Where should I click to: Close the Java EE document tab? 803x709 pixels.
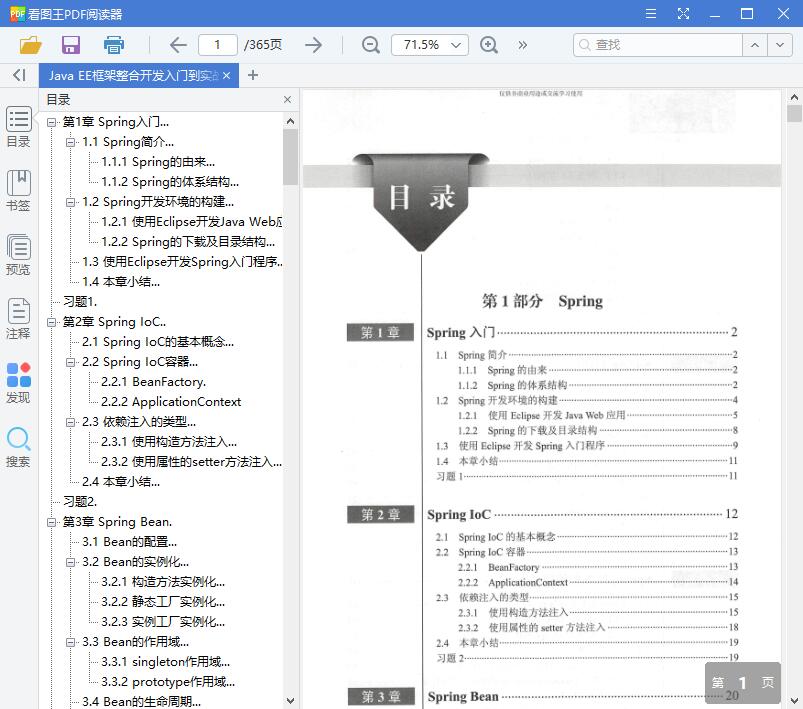tap(226, 76)
